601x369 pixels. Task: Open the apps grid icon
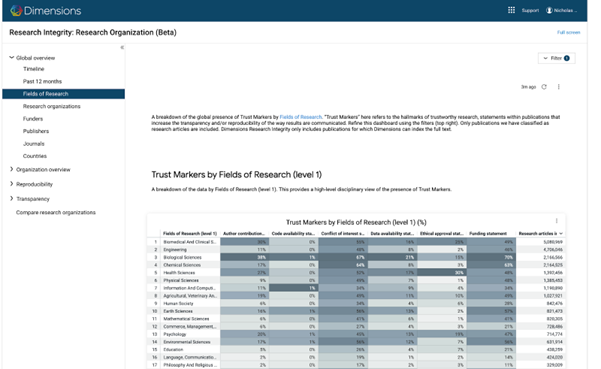pyautogui.click(x=511, y=10)
